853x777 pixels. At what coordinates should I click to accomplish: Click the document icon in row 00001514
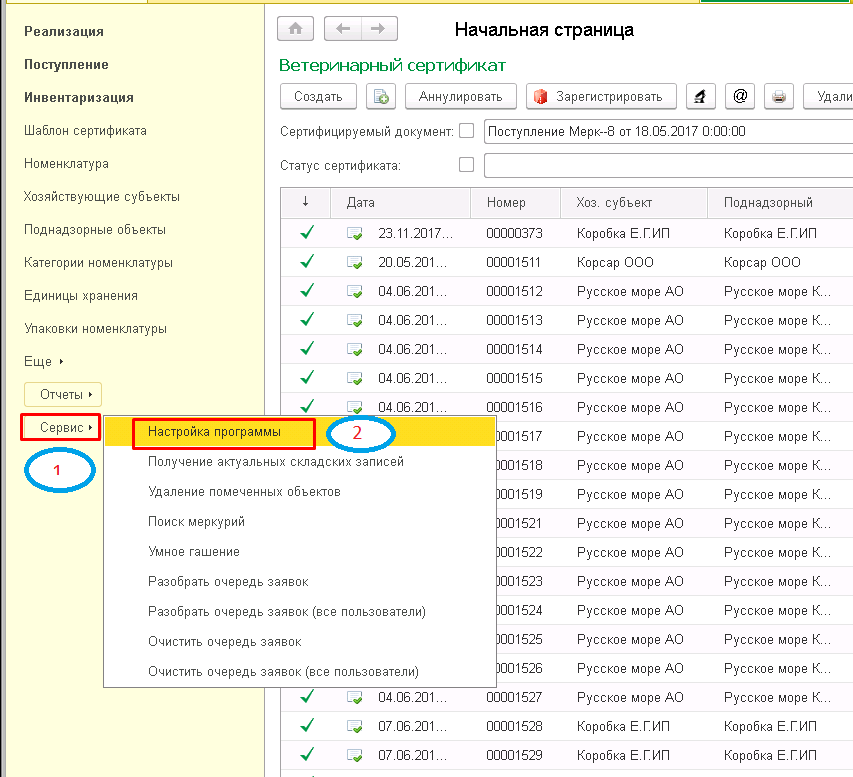click(355, 349)
